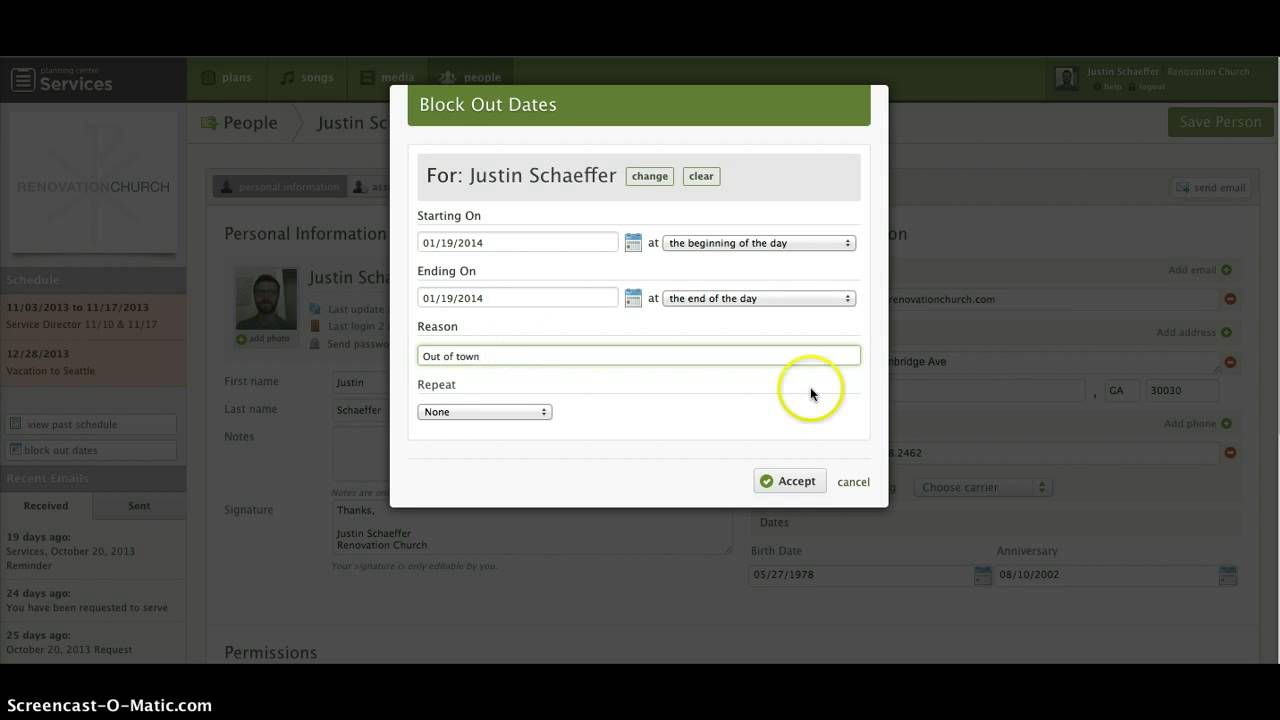Open the plans tab

point(226,78)
